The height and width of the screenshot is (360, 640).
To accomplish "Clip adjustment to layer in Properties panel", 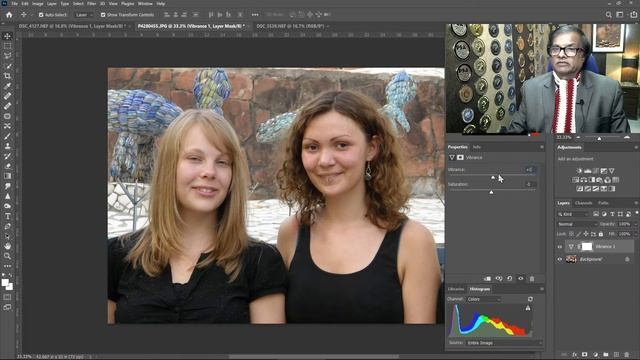I will pyautogui.click(x=487, y=278).
